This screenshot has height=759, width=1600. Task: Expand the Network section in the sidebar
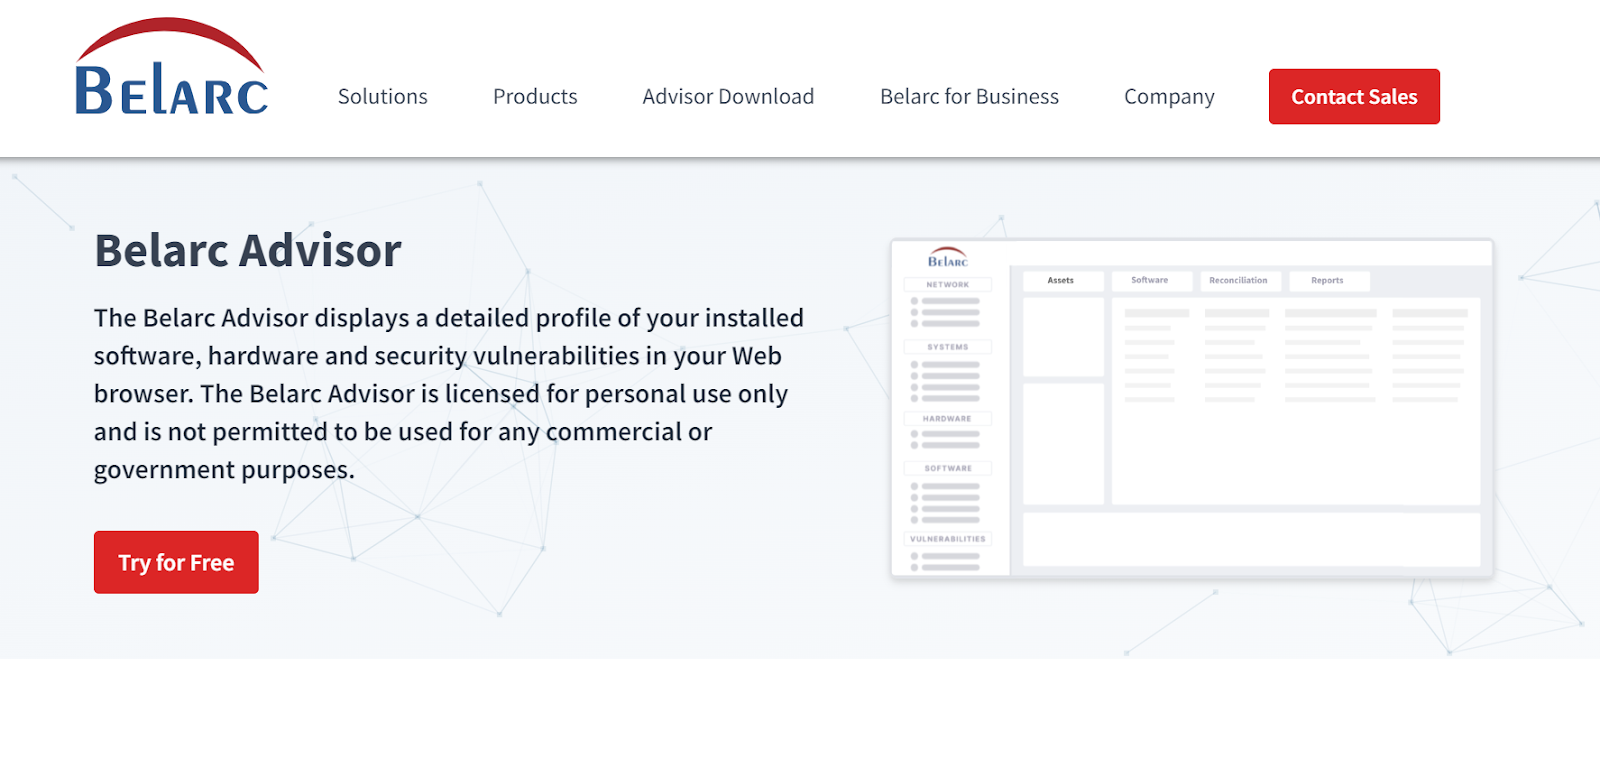point(947,284)
